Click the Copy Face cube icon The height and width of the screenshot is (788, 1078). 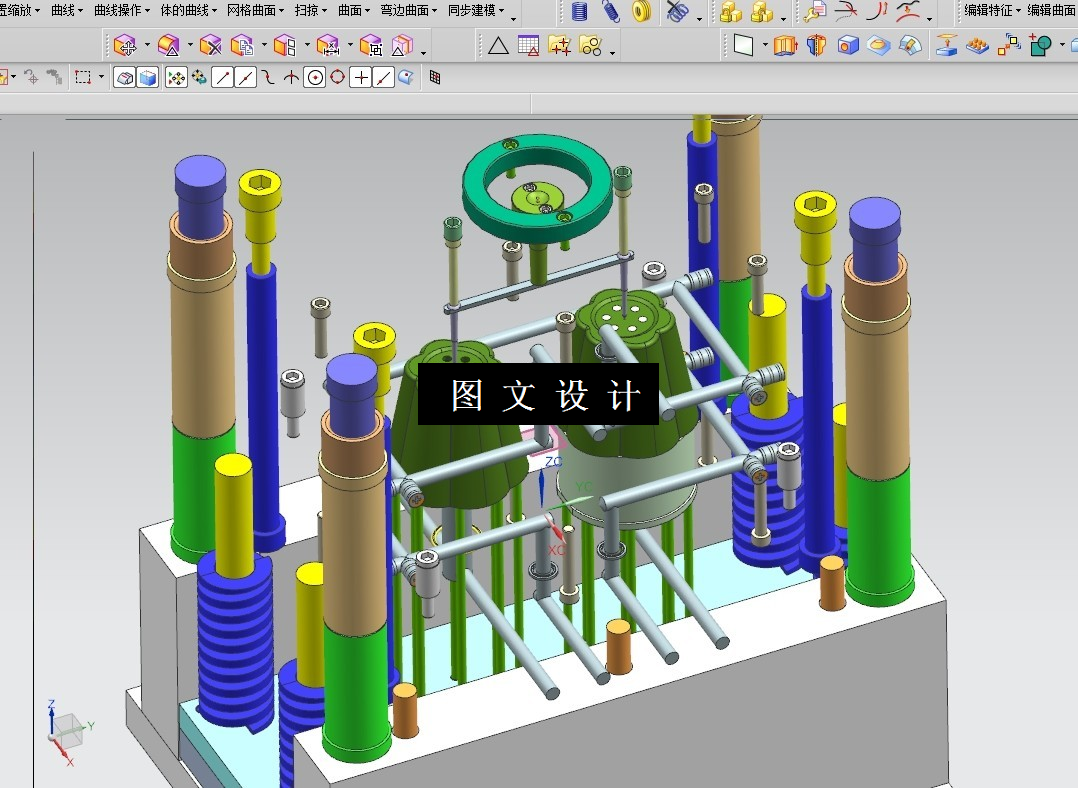242,46
